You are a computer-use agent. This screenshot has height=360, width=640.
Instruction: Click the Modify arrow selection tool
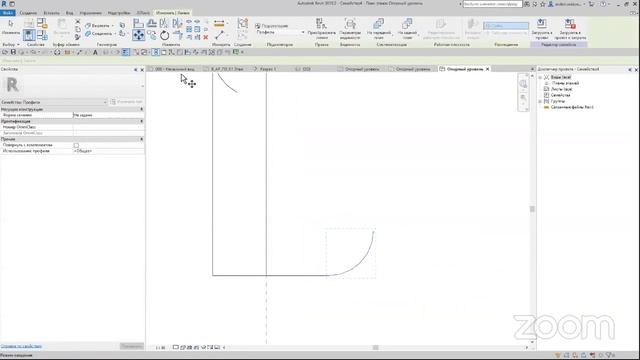tap(11, 26)
